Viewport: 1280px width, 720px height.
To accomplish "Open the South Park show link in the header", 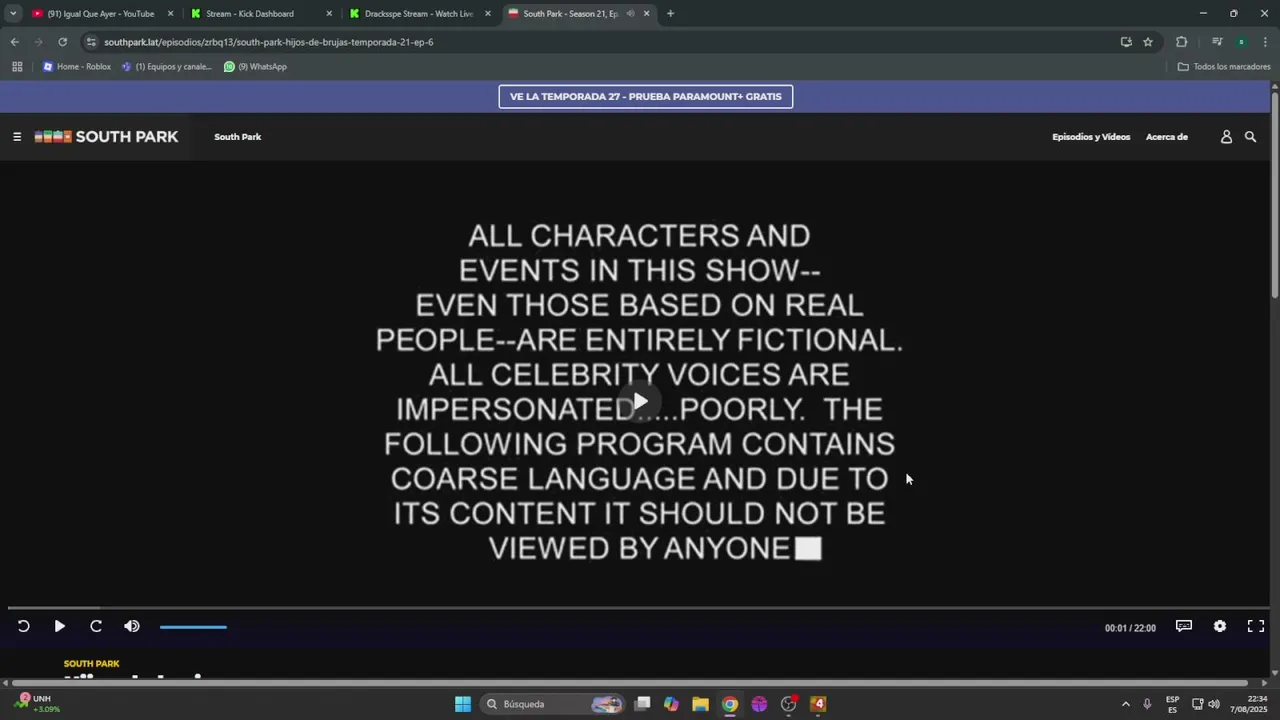I will point(237,137).
